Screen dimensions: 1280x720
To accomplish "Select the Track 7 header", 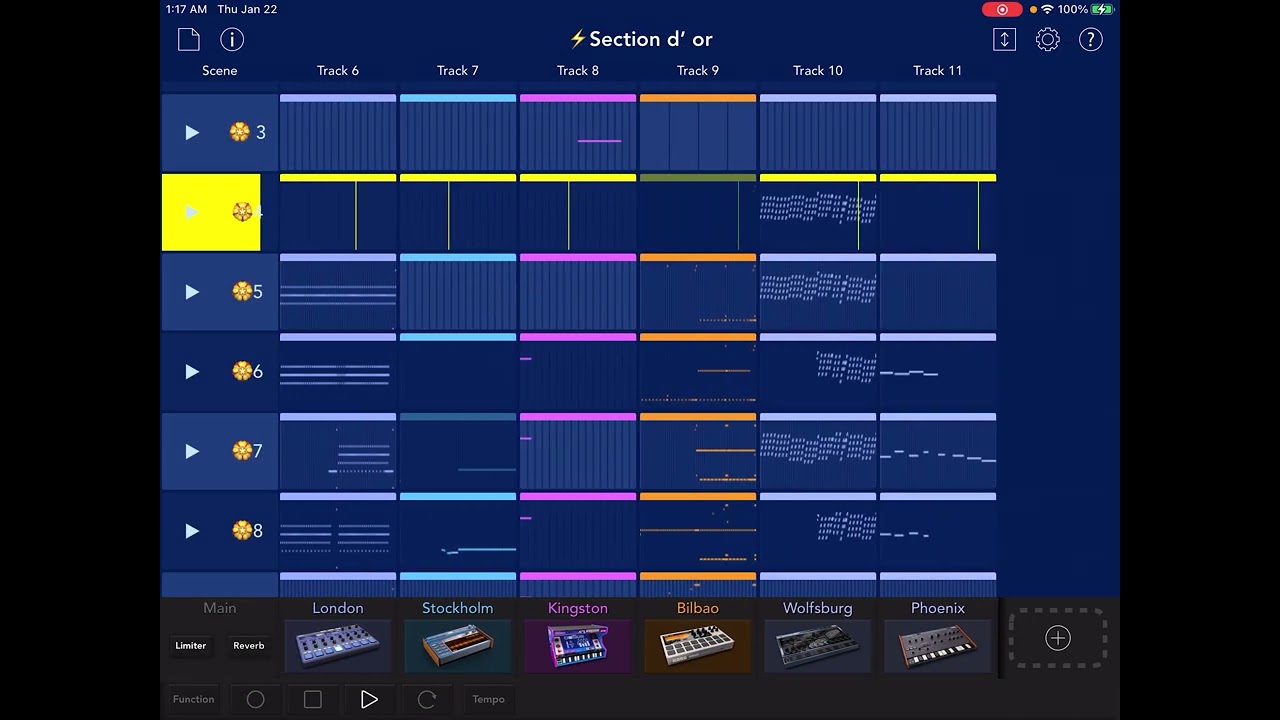I will click(458, 71).
